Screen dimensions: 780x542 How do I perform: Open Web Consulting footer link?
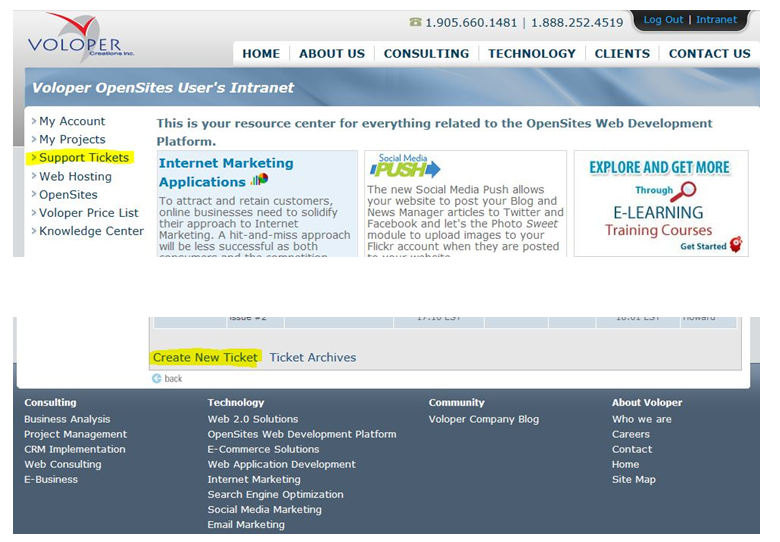coord(63,464)
